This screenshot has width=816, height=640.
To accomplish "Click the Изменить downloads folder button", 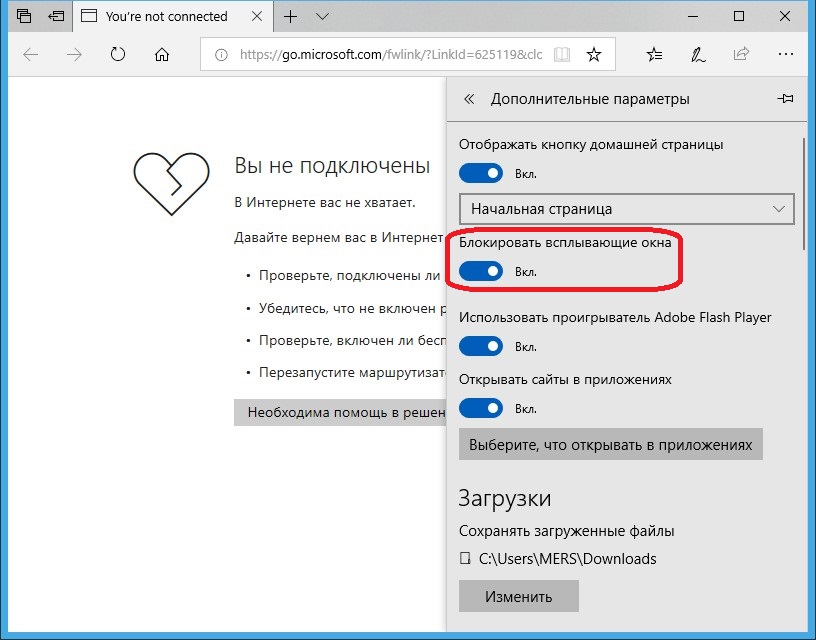I will click(519, 596).
